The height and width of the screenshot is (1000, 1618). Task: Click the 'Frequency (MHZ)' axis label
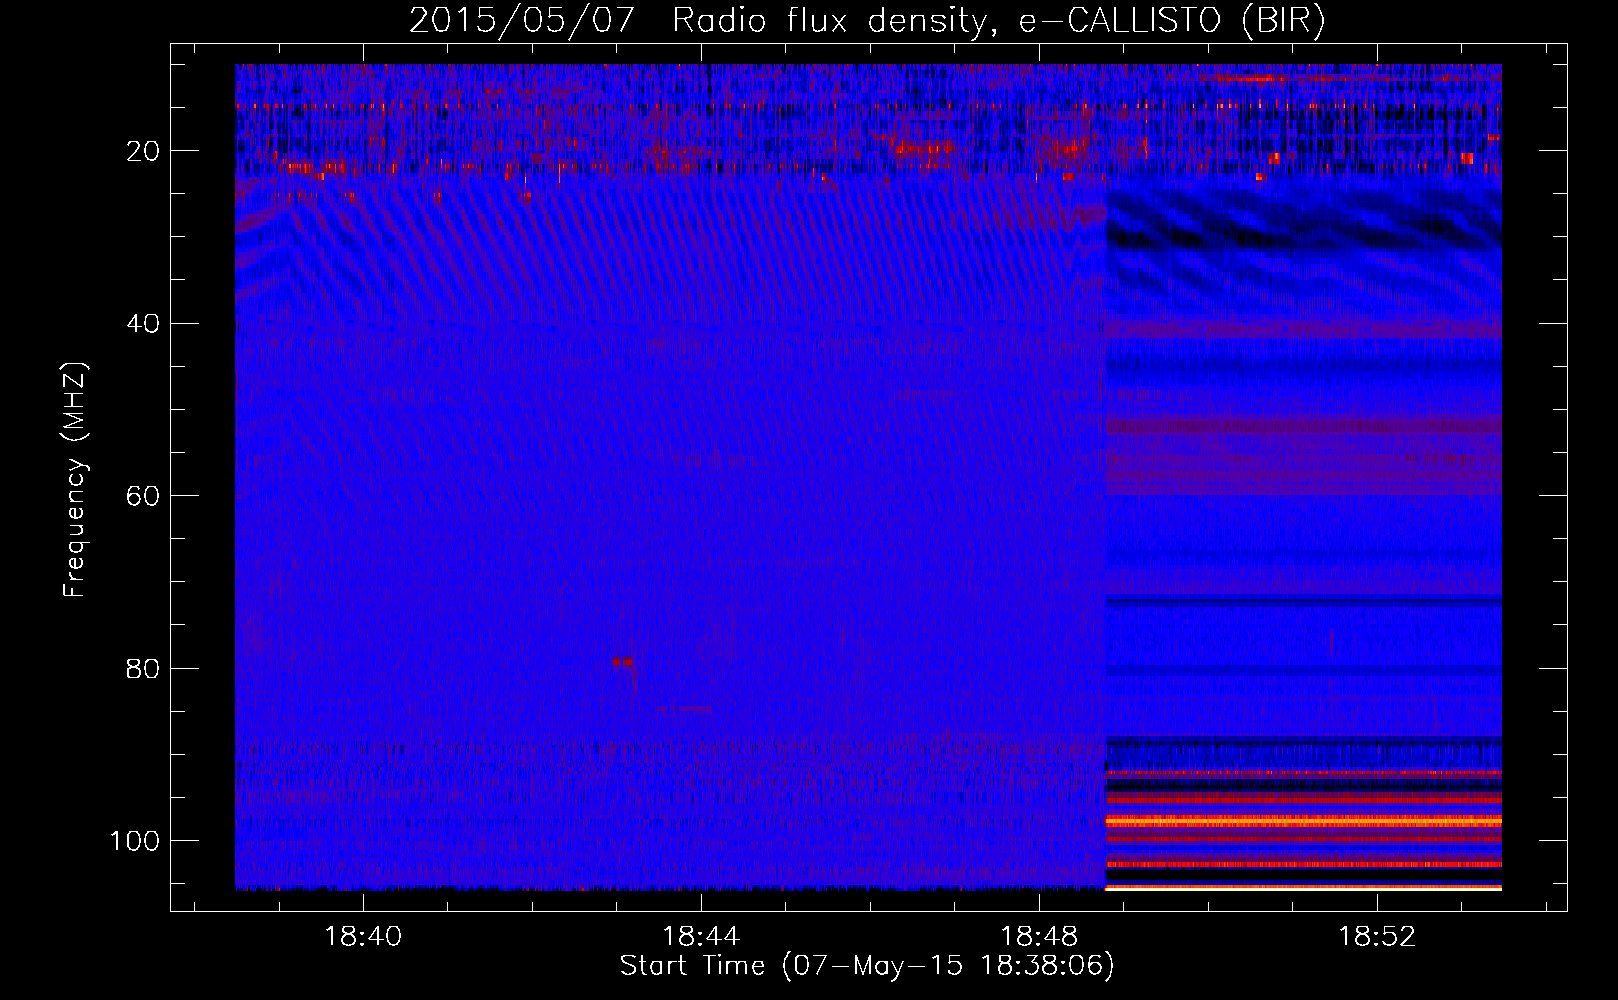75,479
